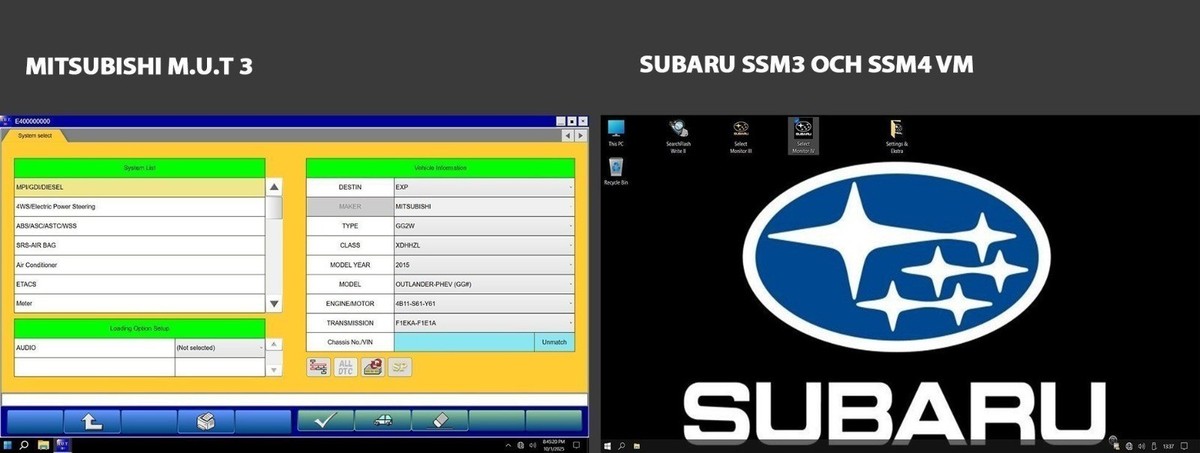The image size is (1200, 453).
Task: Click the Mitsubishi taskbar clock
Action: tap(555, 445)
